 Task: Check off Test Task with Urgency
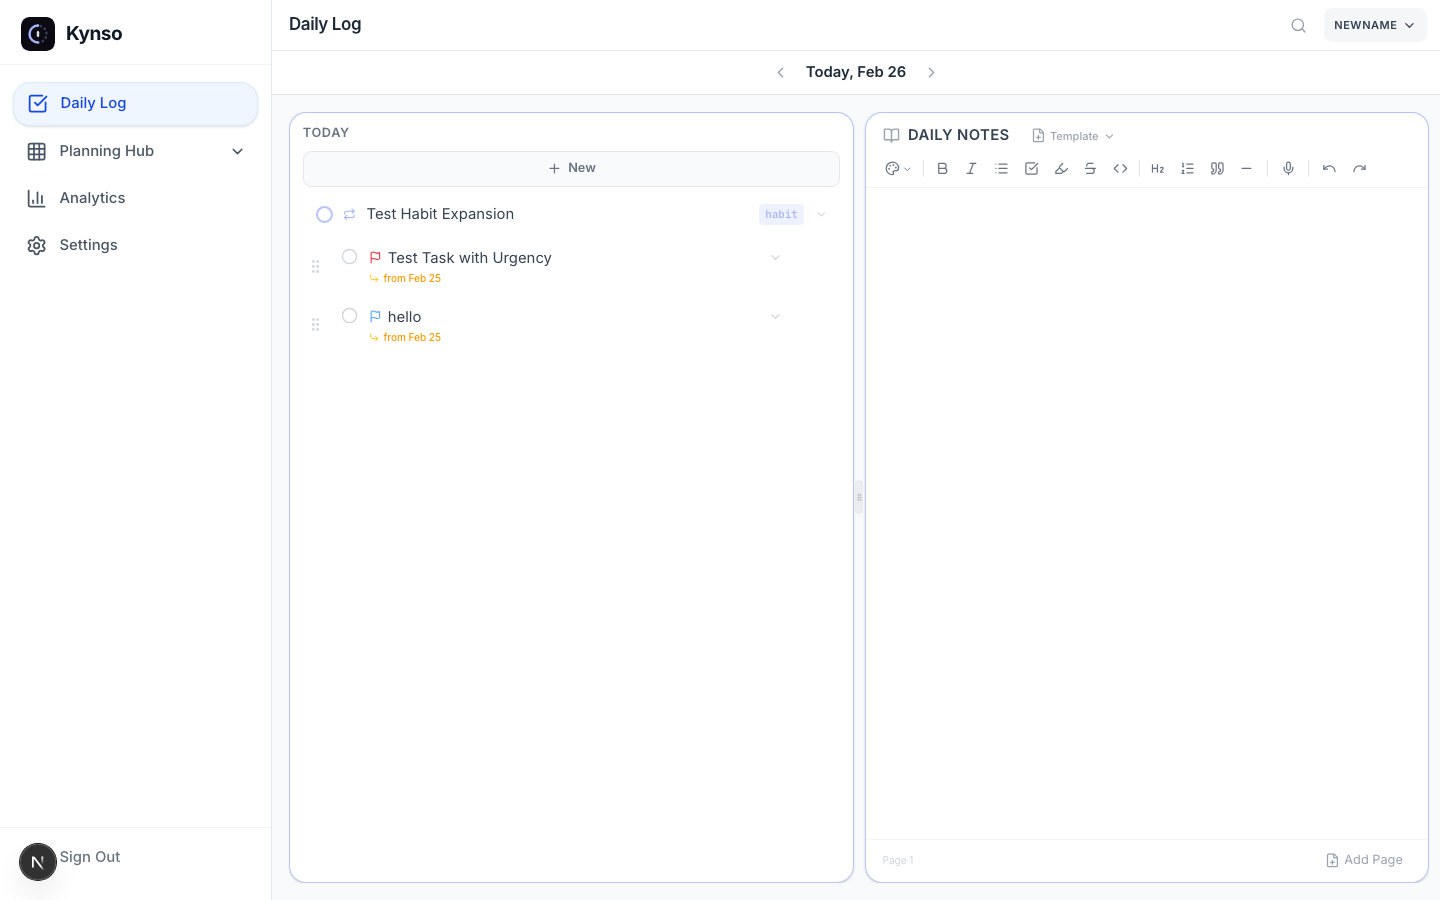[349, 256]
